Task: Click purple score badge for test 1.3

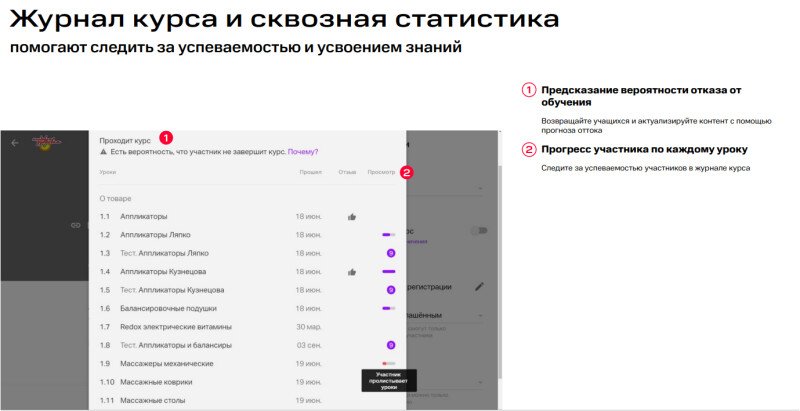Action: pos(391,253)
